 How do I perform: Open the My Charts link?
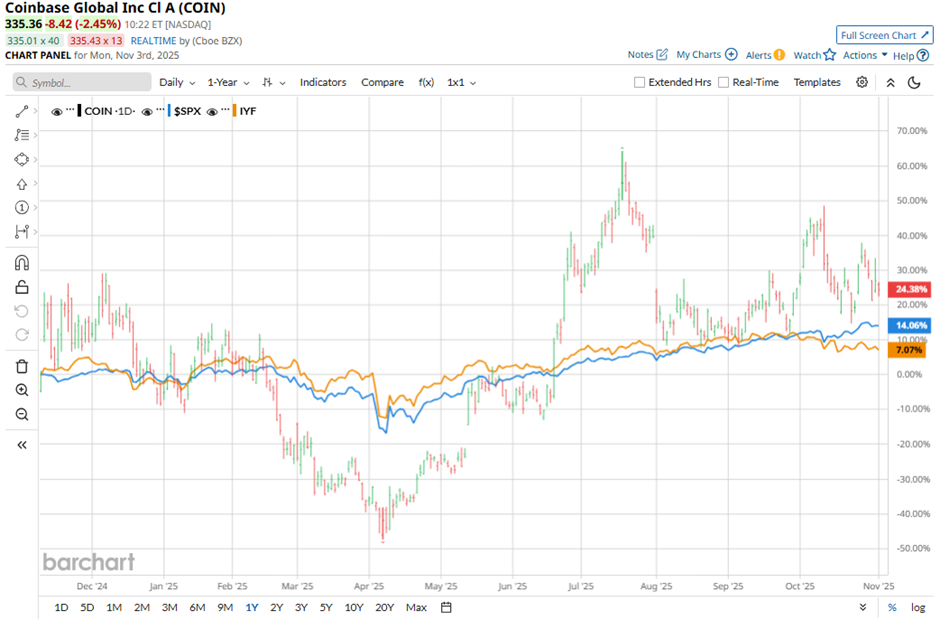click(706, 55)
